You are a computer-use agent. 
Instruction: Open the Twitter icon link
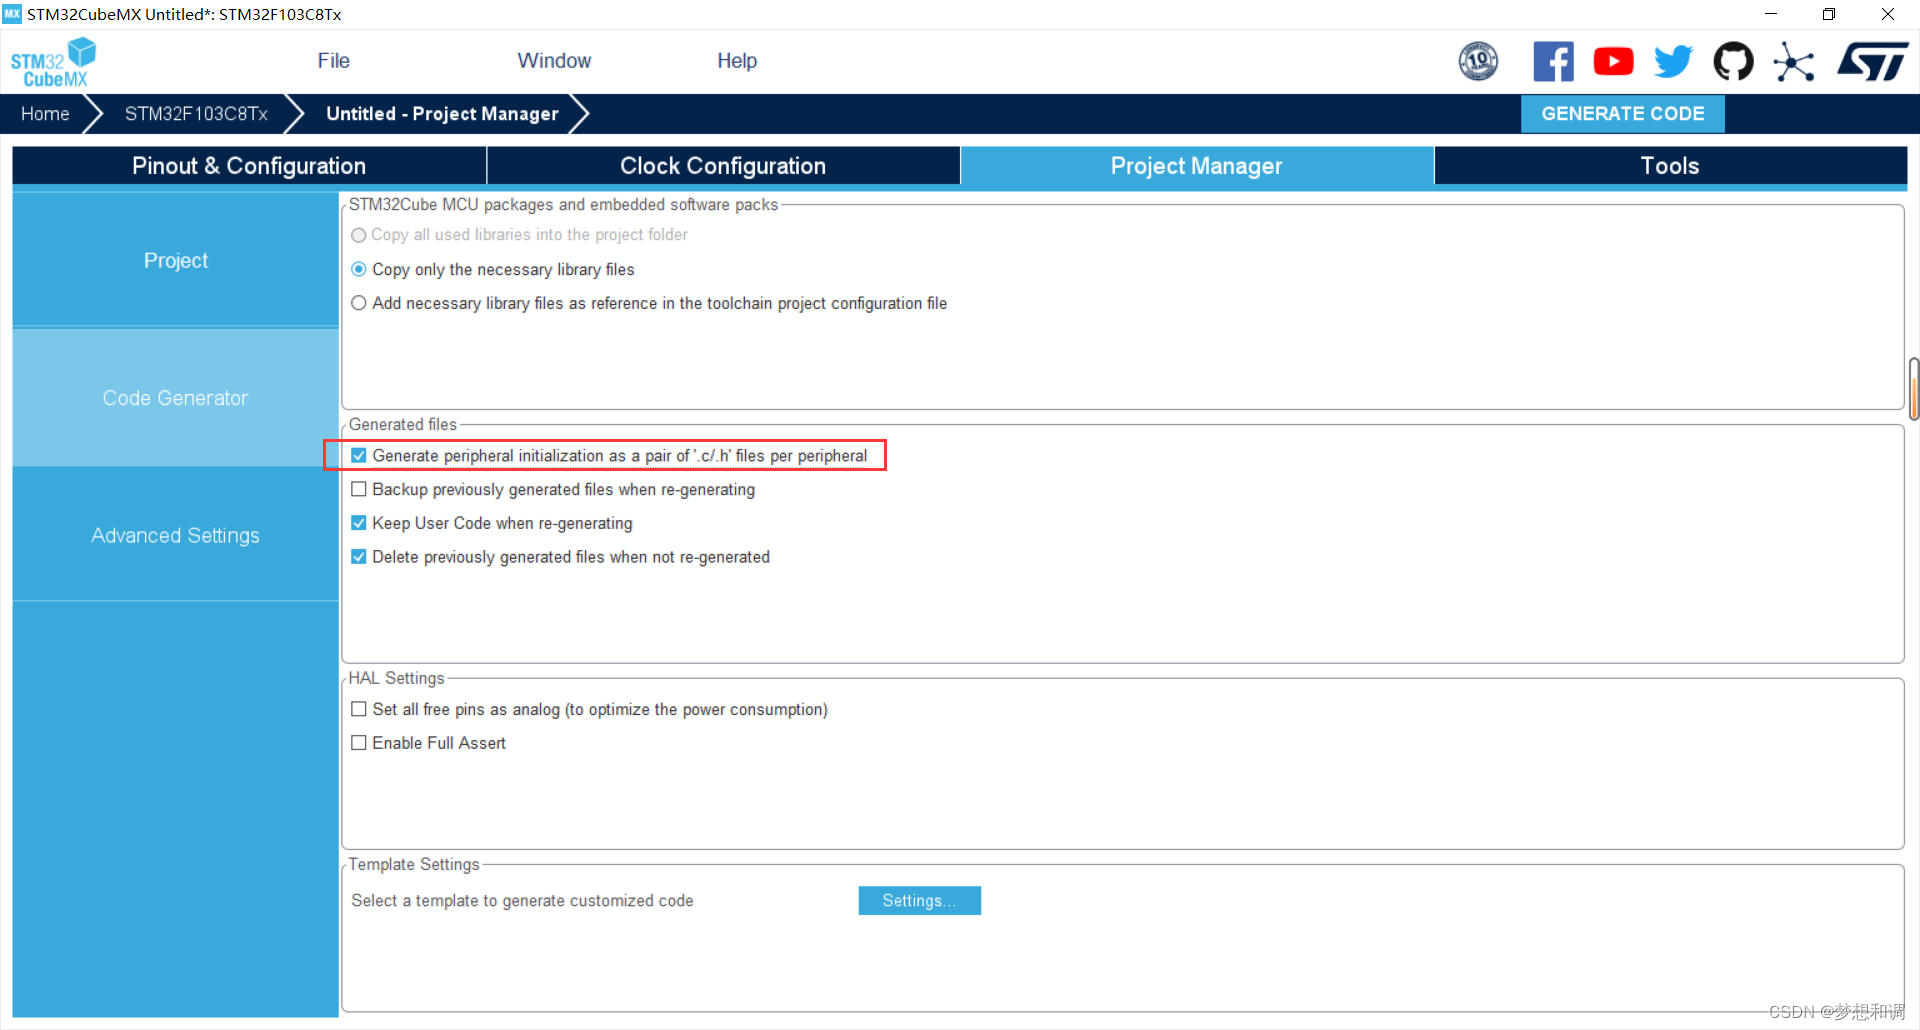(x=1673, y=61)
